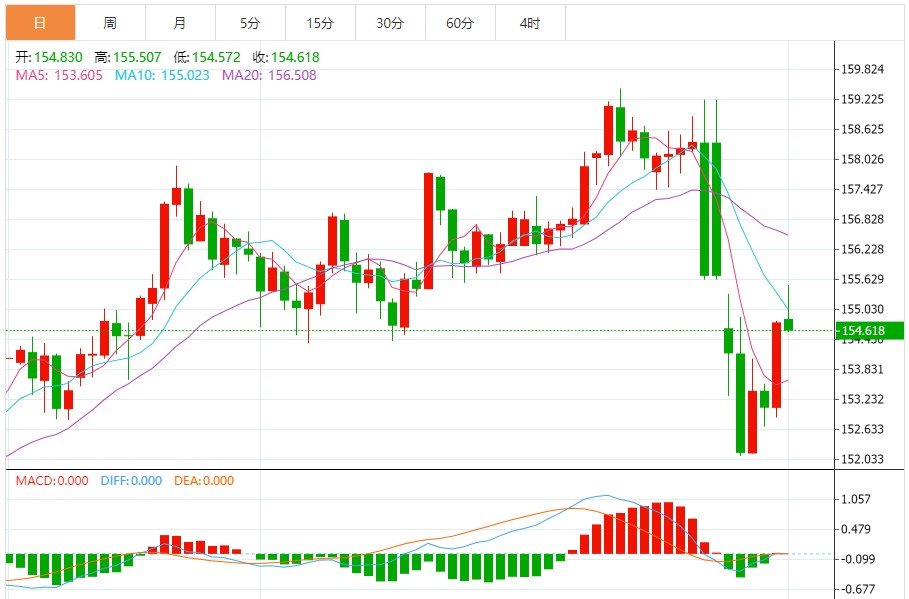Click the DEA: 0.000 label
The image size is (909, 599).
click(x=204, y=481)
